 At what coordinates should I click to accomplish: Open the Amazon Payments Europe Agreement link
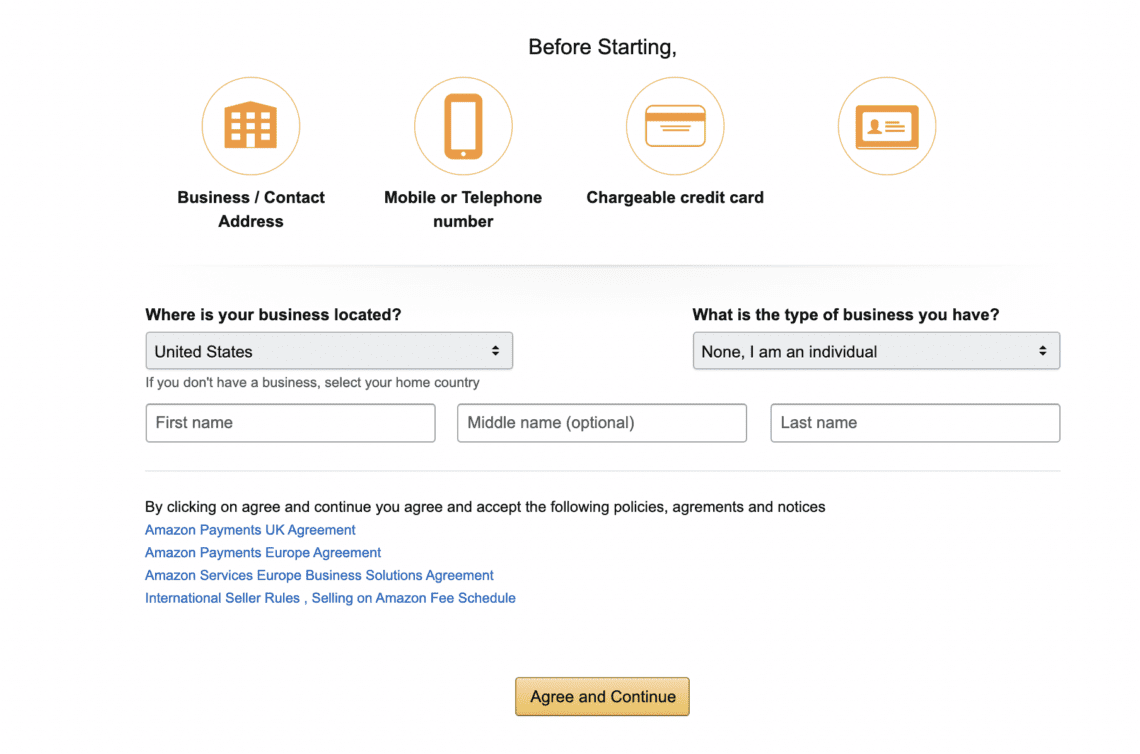[262, 552]
